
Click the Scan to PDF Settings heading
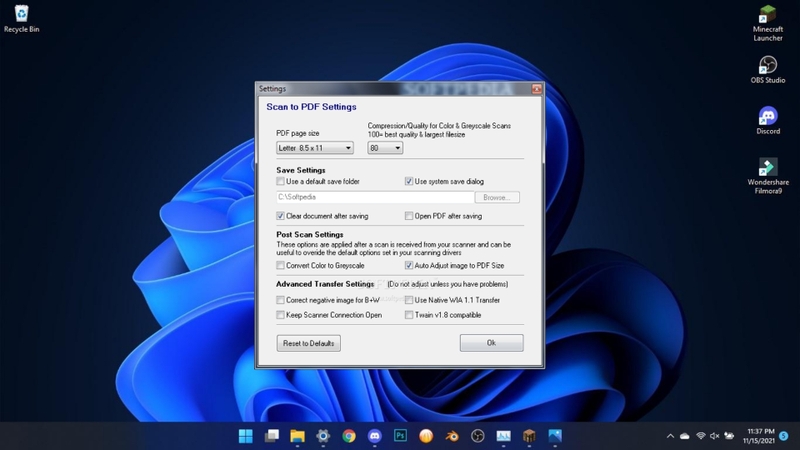point(311,107)
